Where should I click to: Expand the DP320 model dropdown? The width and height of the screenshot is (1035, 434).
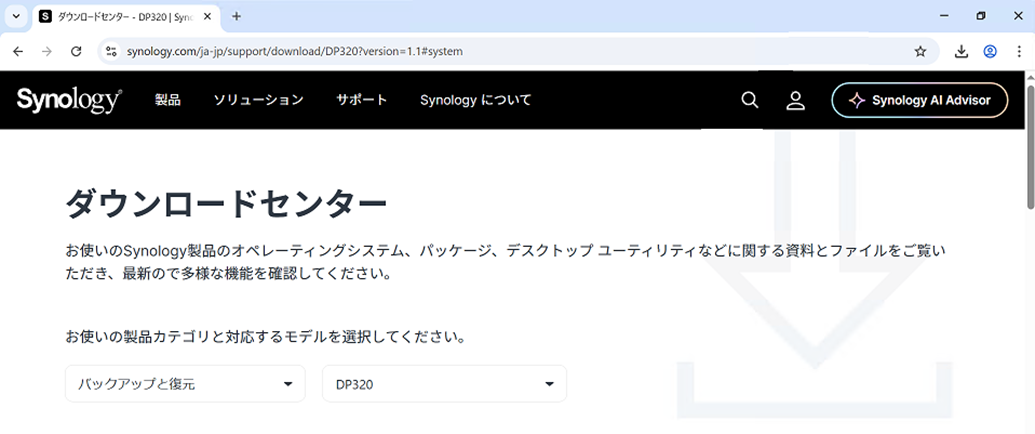[x=444, y=384]
